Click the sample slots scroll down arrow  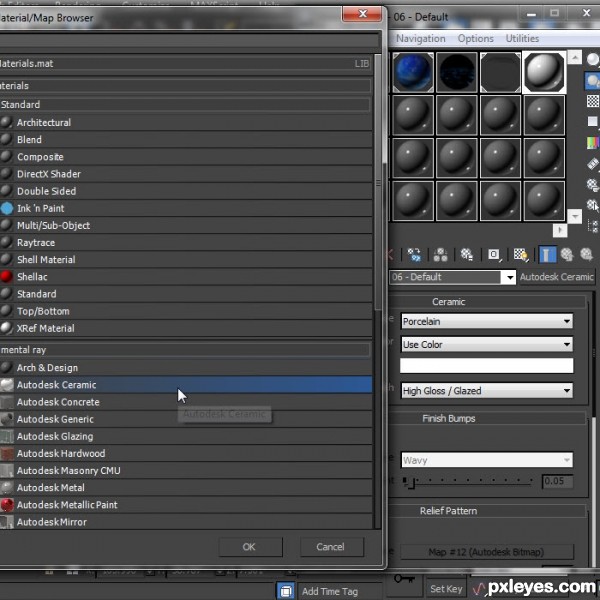click(x=574, y=216)
